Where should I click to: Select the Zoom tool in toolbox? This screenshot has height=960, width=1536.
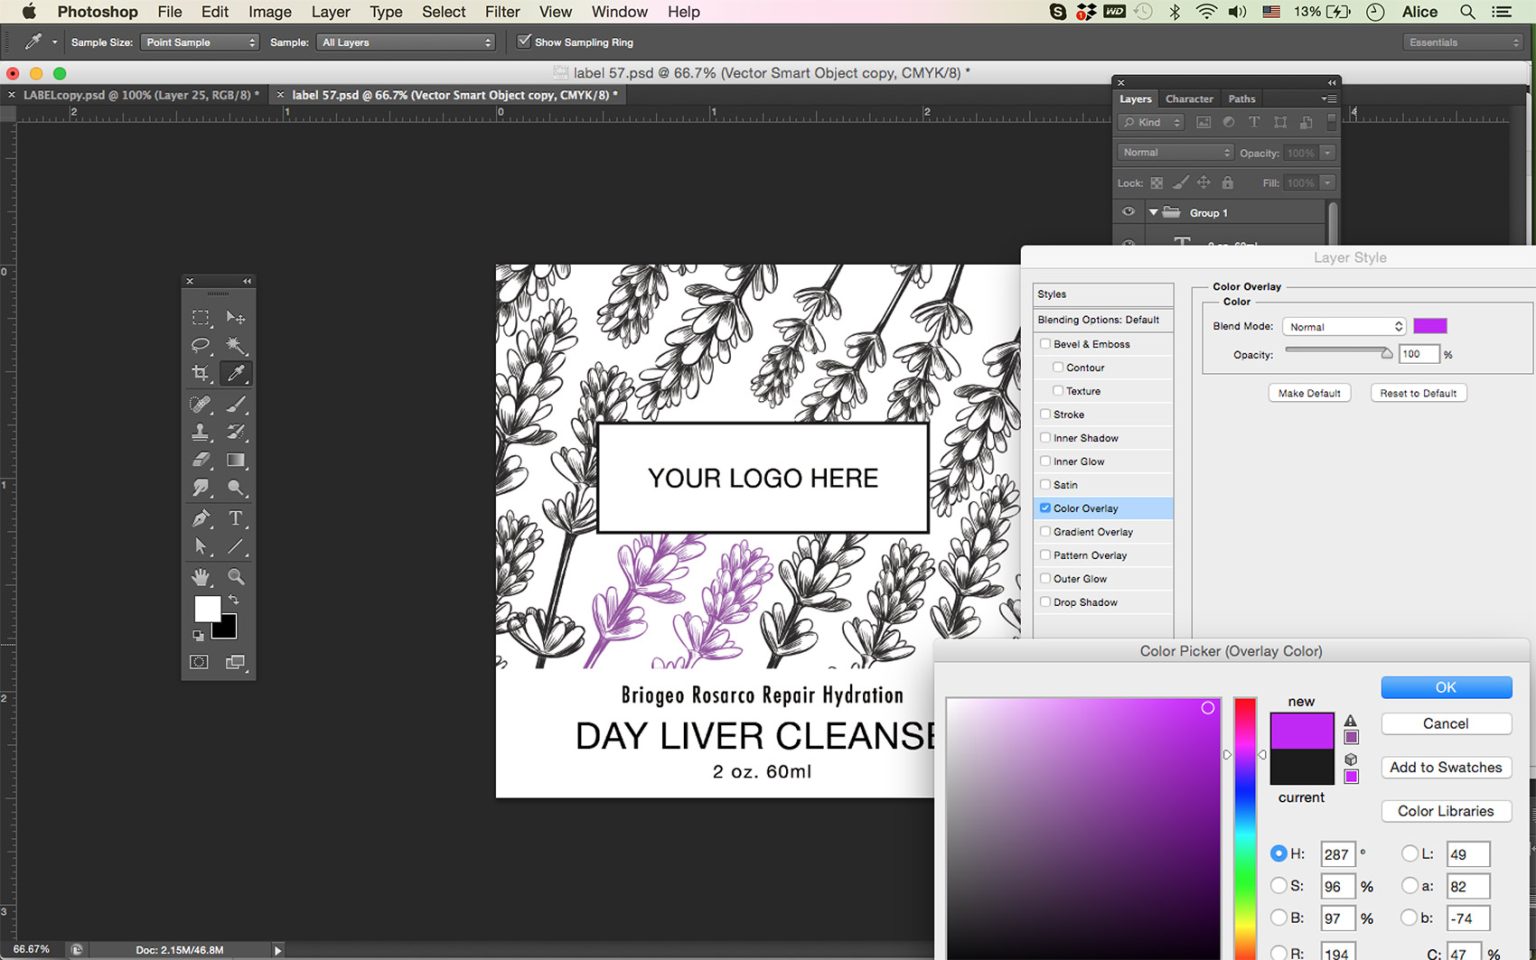[236, 577]
